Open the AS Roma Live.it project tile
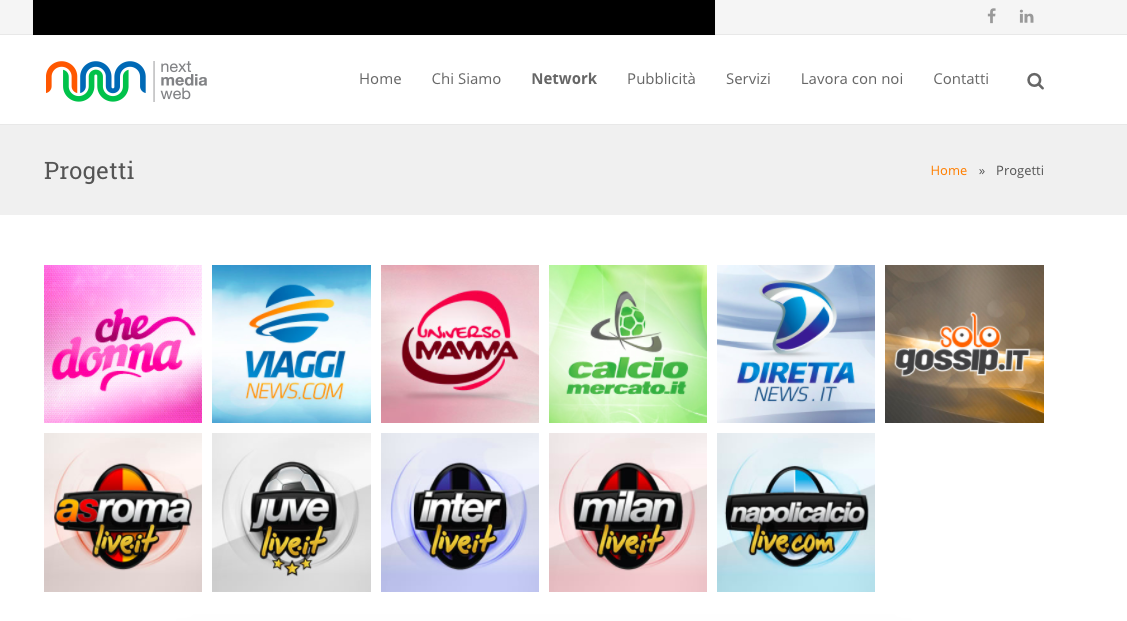1127x621 pixels. (x=123, y=512)
